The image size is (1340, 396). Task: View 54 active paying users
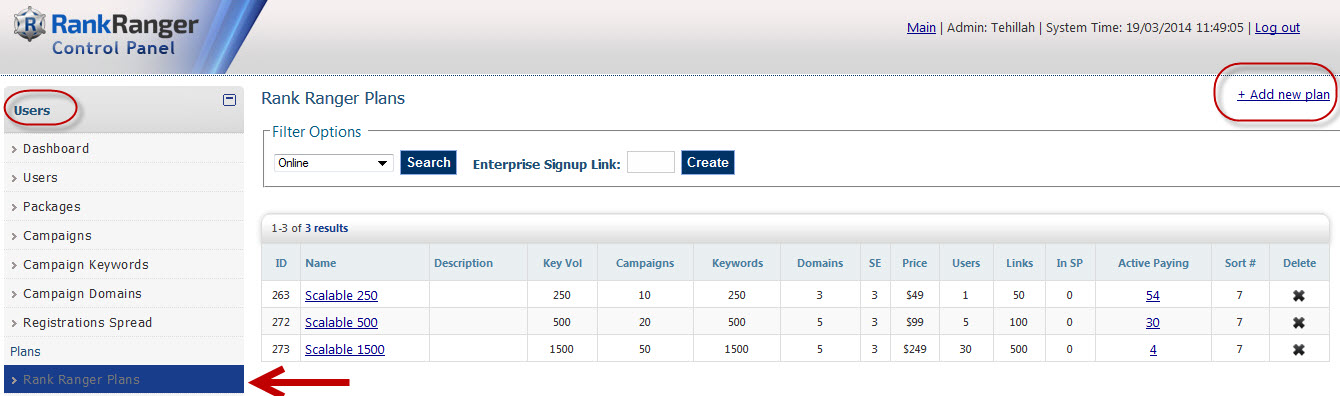1153,295
